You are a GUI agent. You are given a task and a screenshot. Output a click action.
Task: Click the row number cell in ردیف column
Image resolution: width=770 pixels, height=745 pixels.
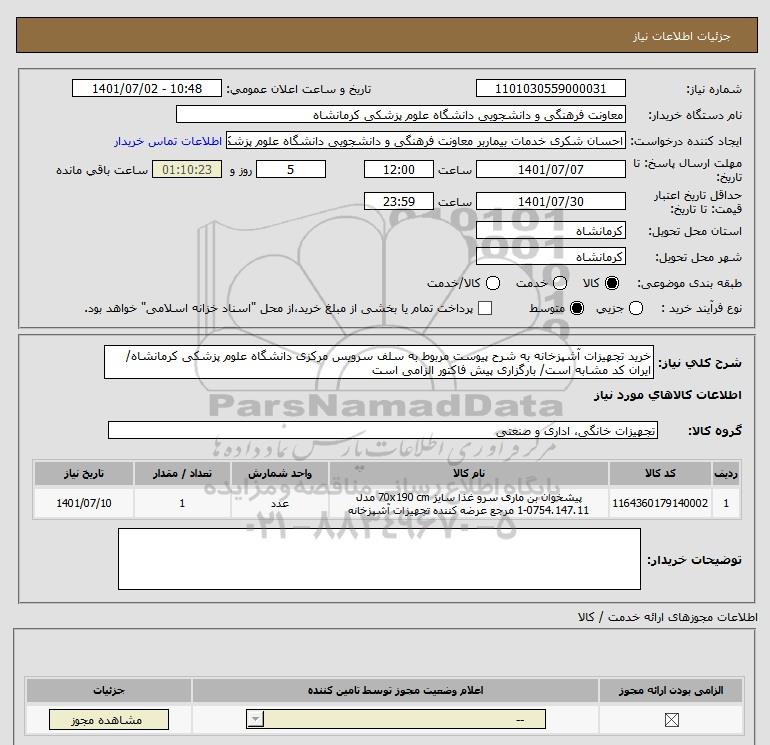[726, 503]
